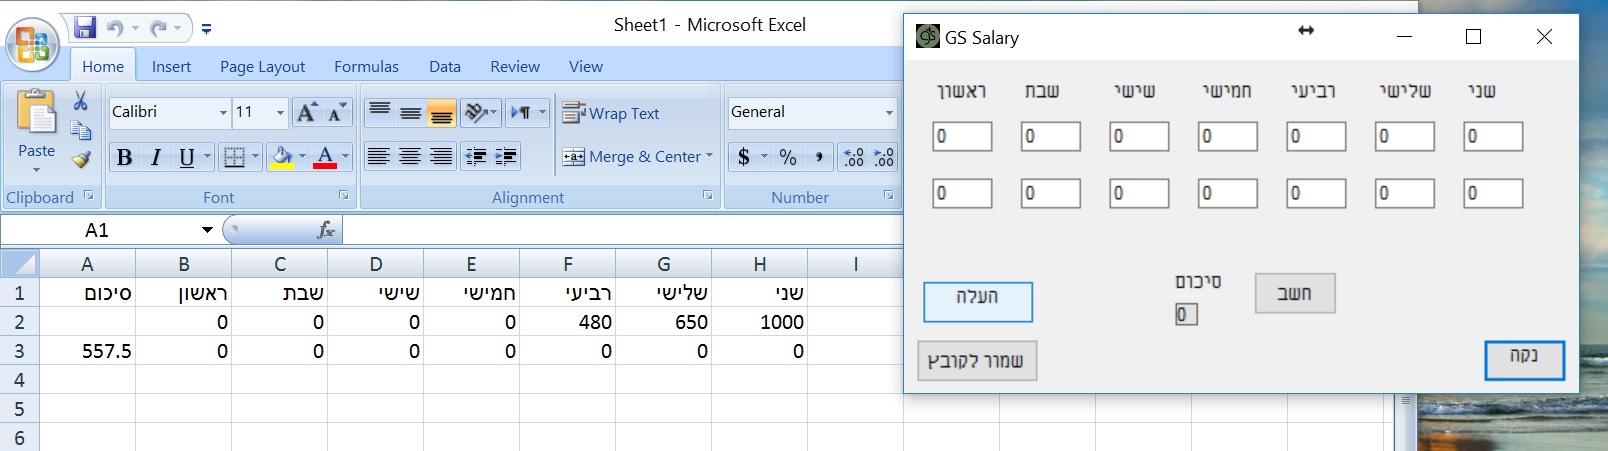Apply borders with the Borders icon
Viewport: 1608px width, 451px height.
pyautogui.click(x=234, y=157)
